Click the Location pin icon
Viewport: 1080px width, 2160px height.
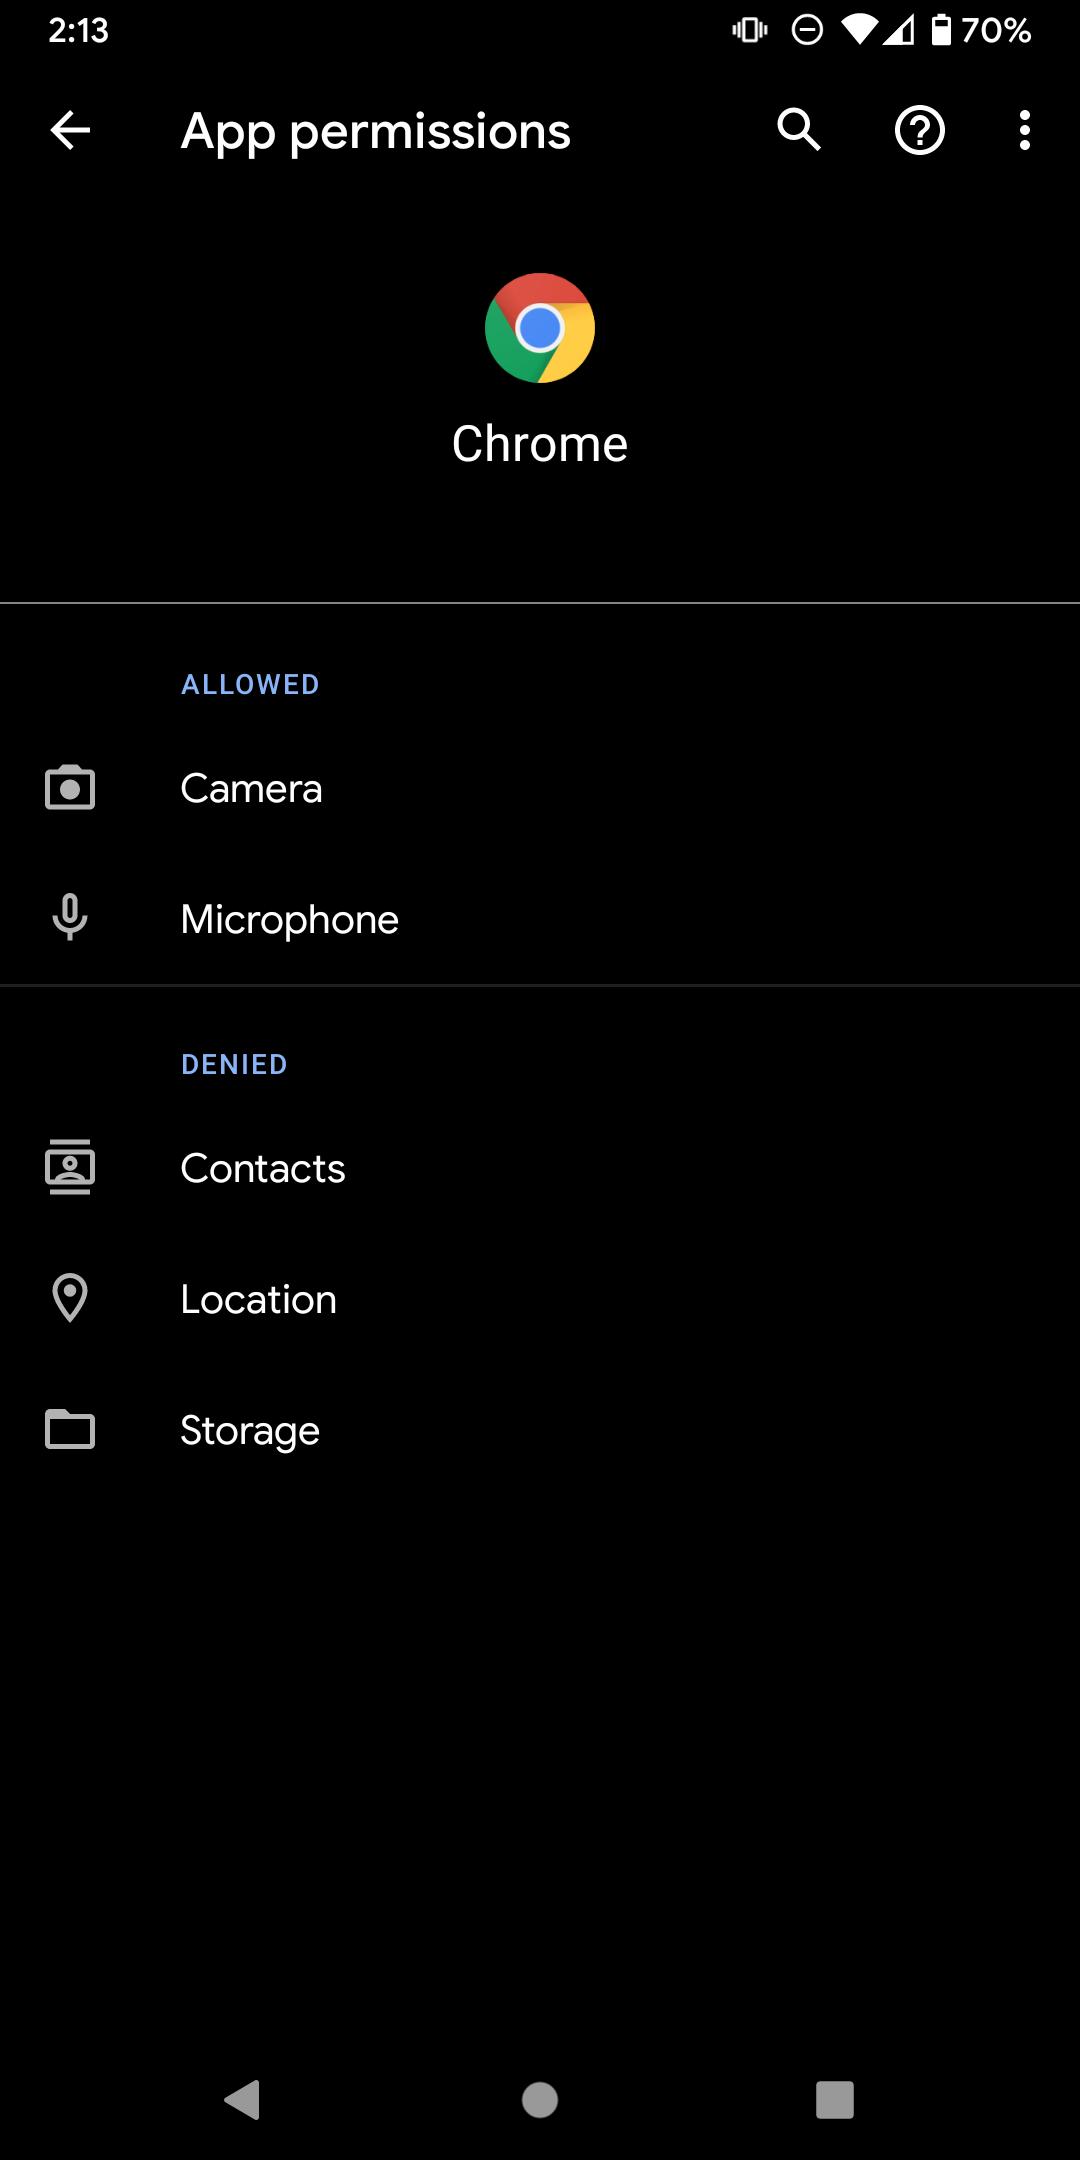coord(71,1298)
